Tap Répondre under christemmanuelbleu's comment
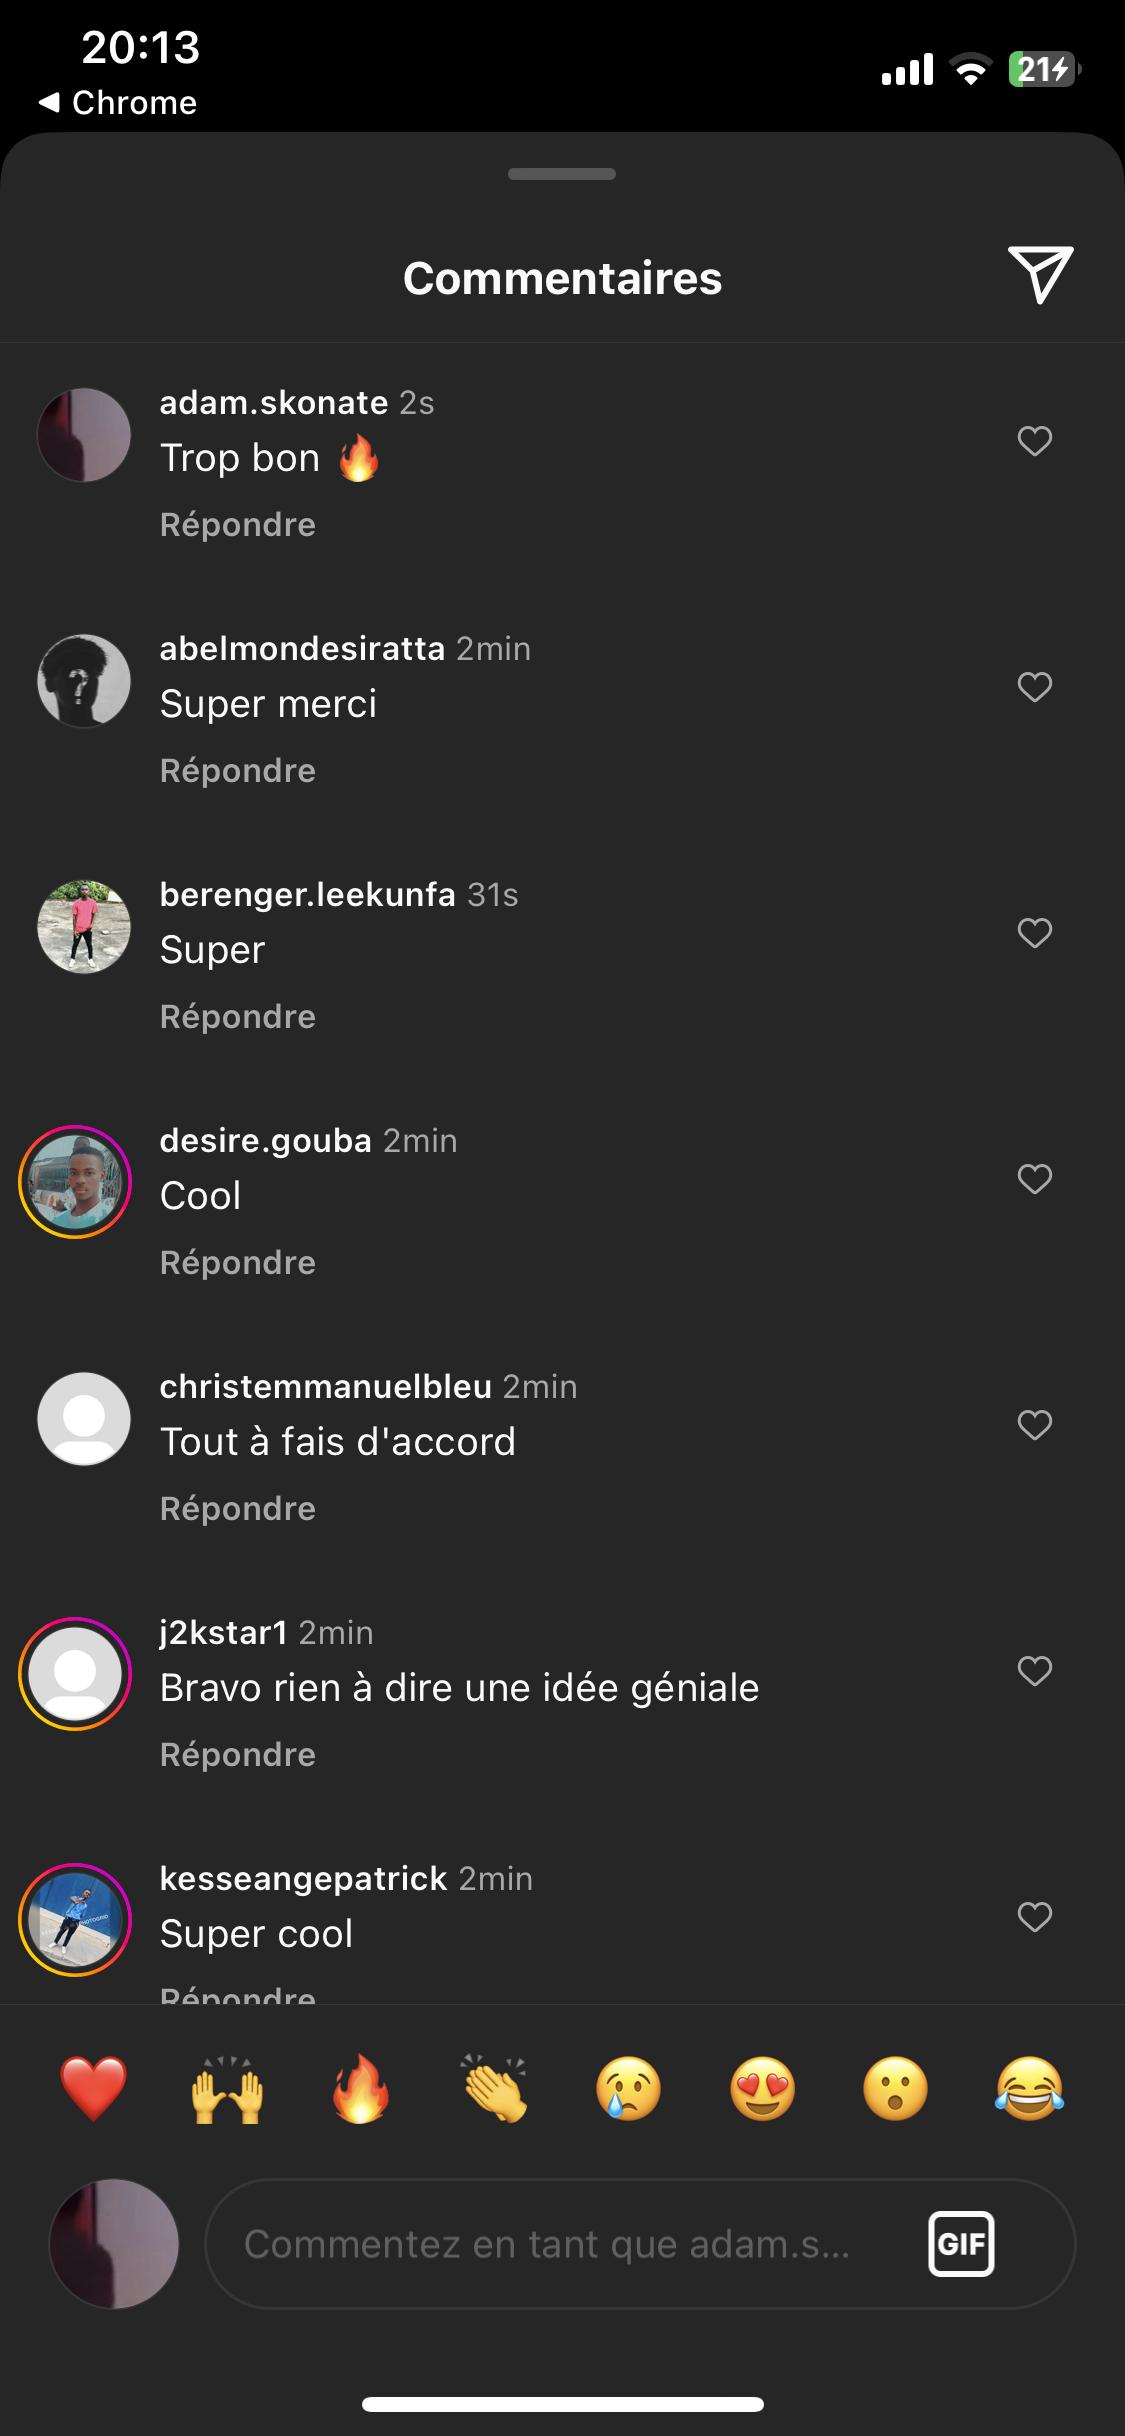The image size is (1125, 2436). pos(238,1509)
